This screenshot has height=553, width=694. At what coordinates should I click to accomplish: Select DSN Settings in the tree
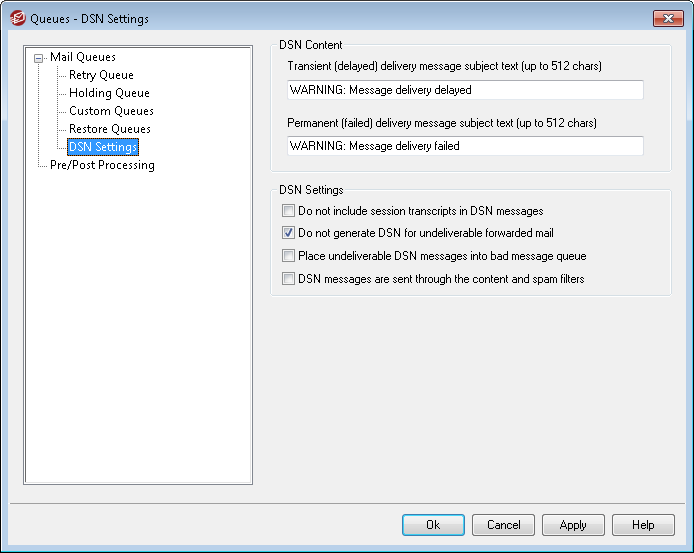pyautogui.click(x=103, y=147)
